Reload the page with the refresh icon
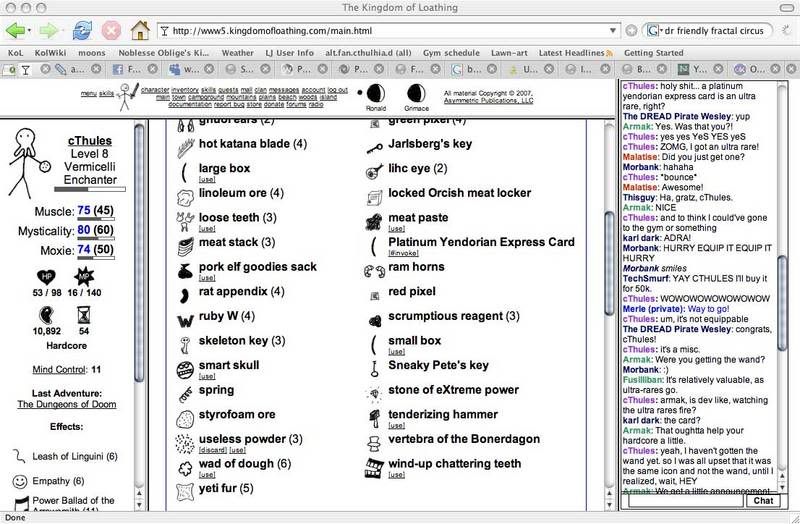 tap(82, 31)
